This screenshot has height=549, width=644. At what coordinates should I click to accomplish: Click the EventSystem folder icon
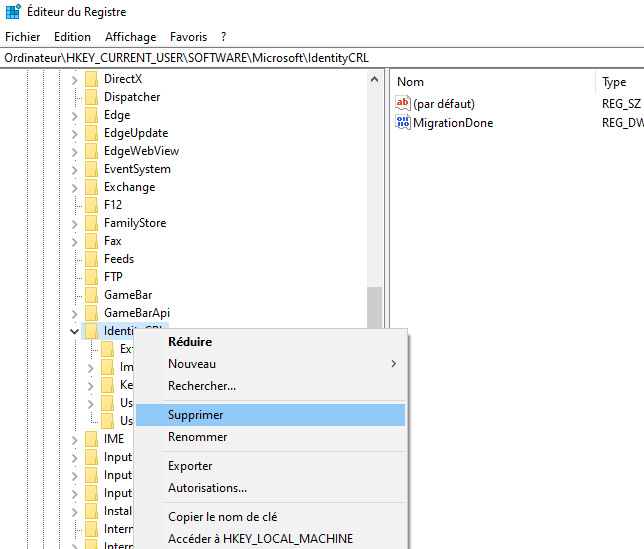[x=91, y=169]
